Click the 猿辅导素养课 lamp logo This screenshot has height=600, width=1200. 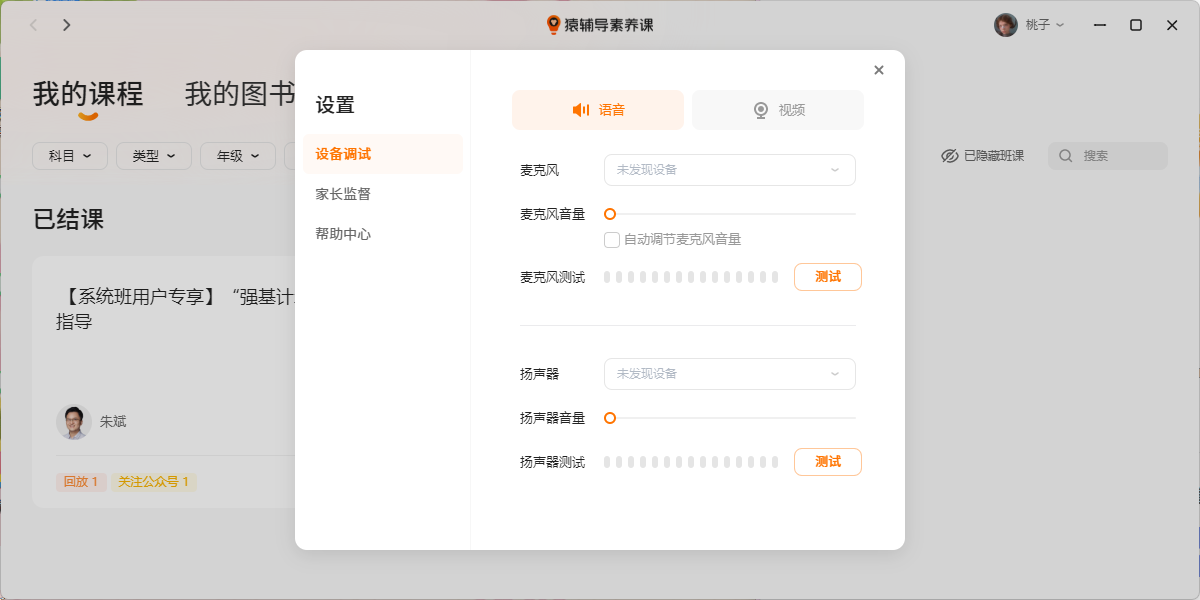point(552,25)
